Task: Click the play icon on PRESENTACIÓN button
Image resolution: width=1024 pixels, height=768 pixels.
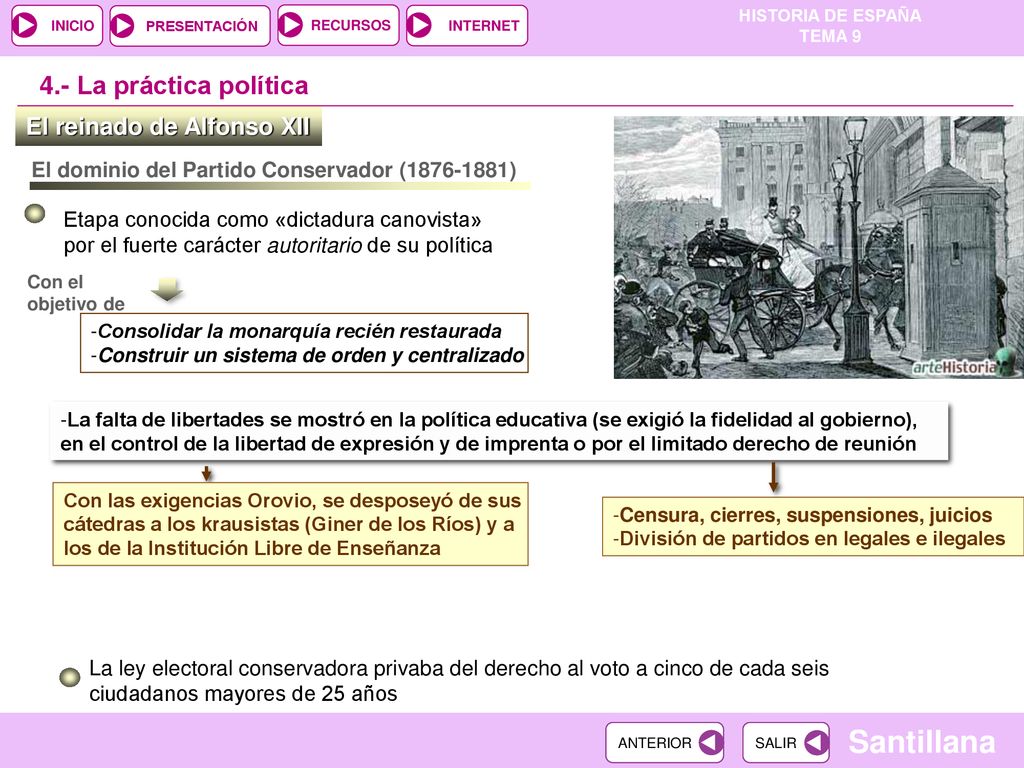Action: pos(122,26)
